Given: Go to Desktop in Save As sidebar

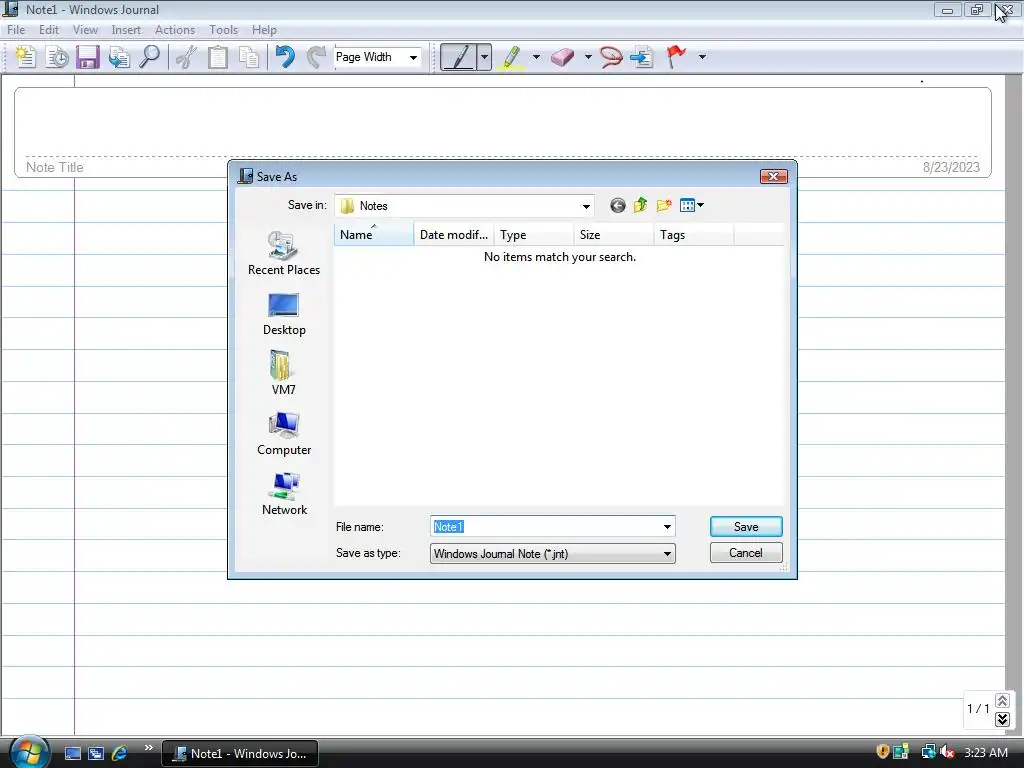Looking at the screenshot, I should [x=283, y=314].
